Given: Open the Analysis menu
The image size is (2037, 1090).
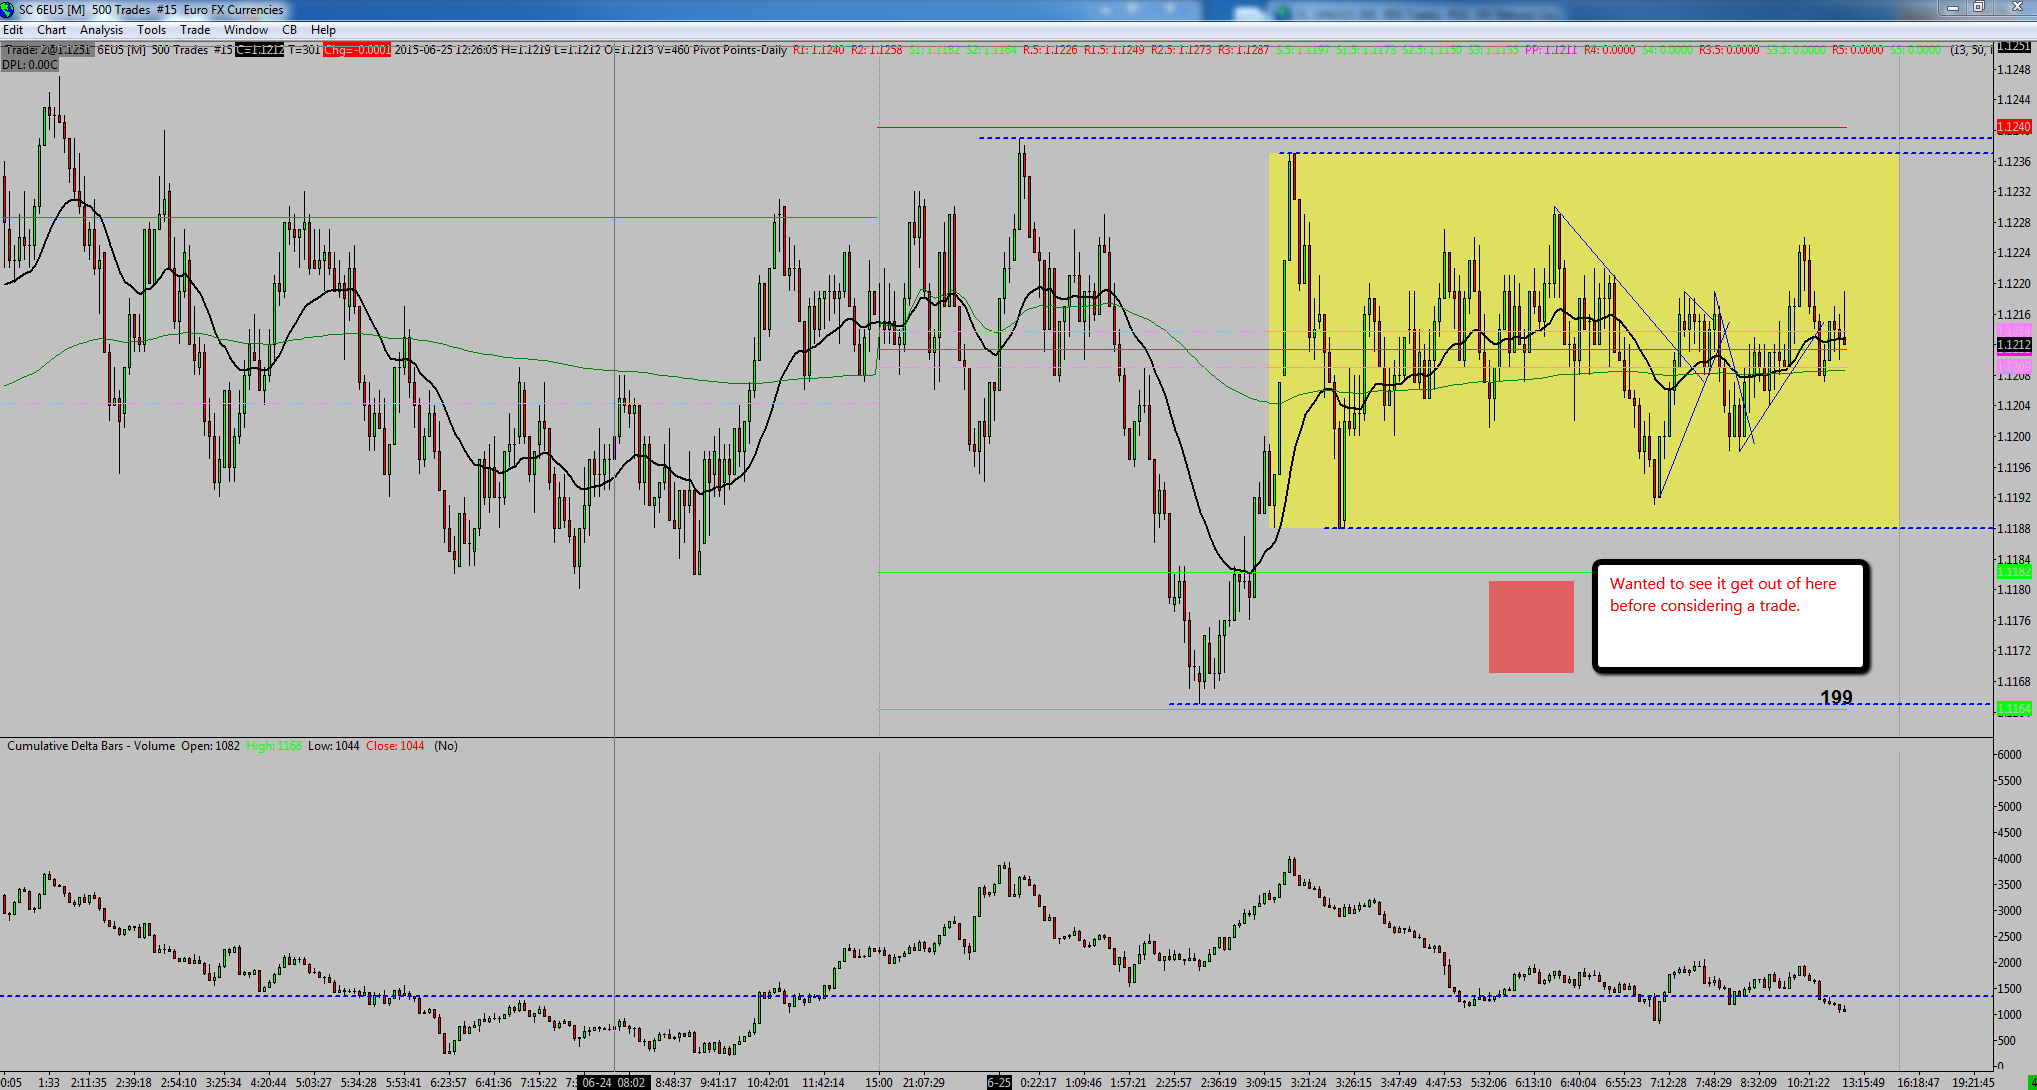Looking at the screenshot, I should point(101,30).
